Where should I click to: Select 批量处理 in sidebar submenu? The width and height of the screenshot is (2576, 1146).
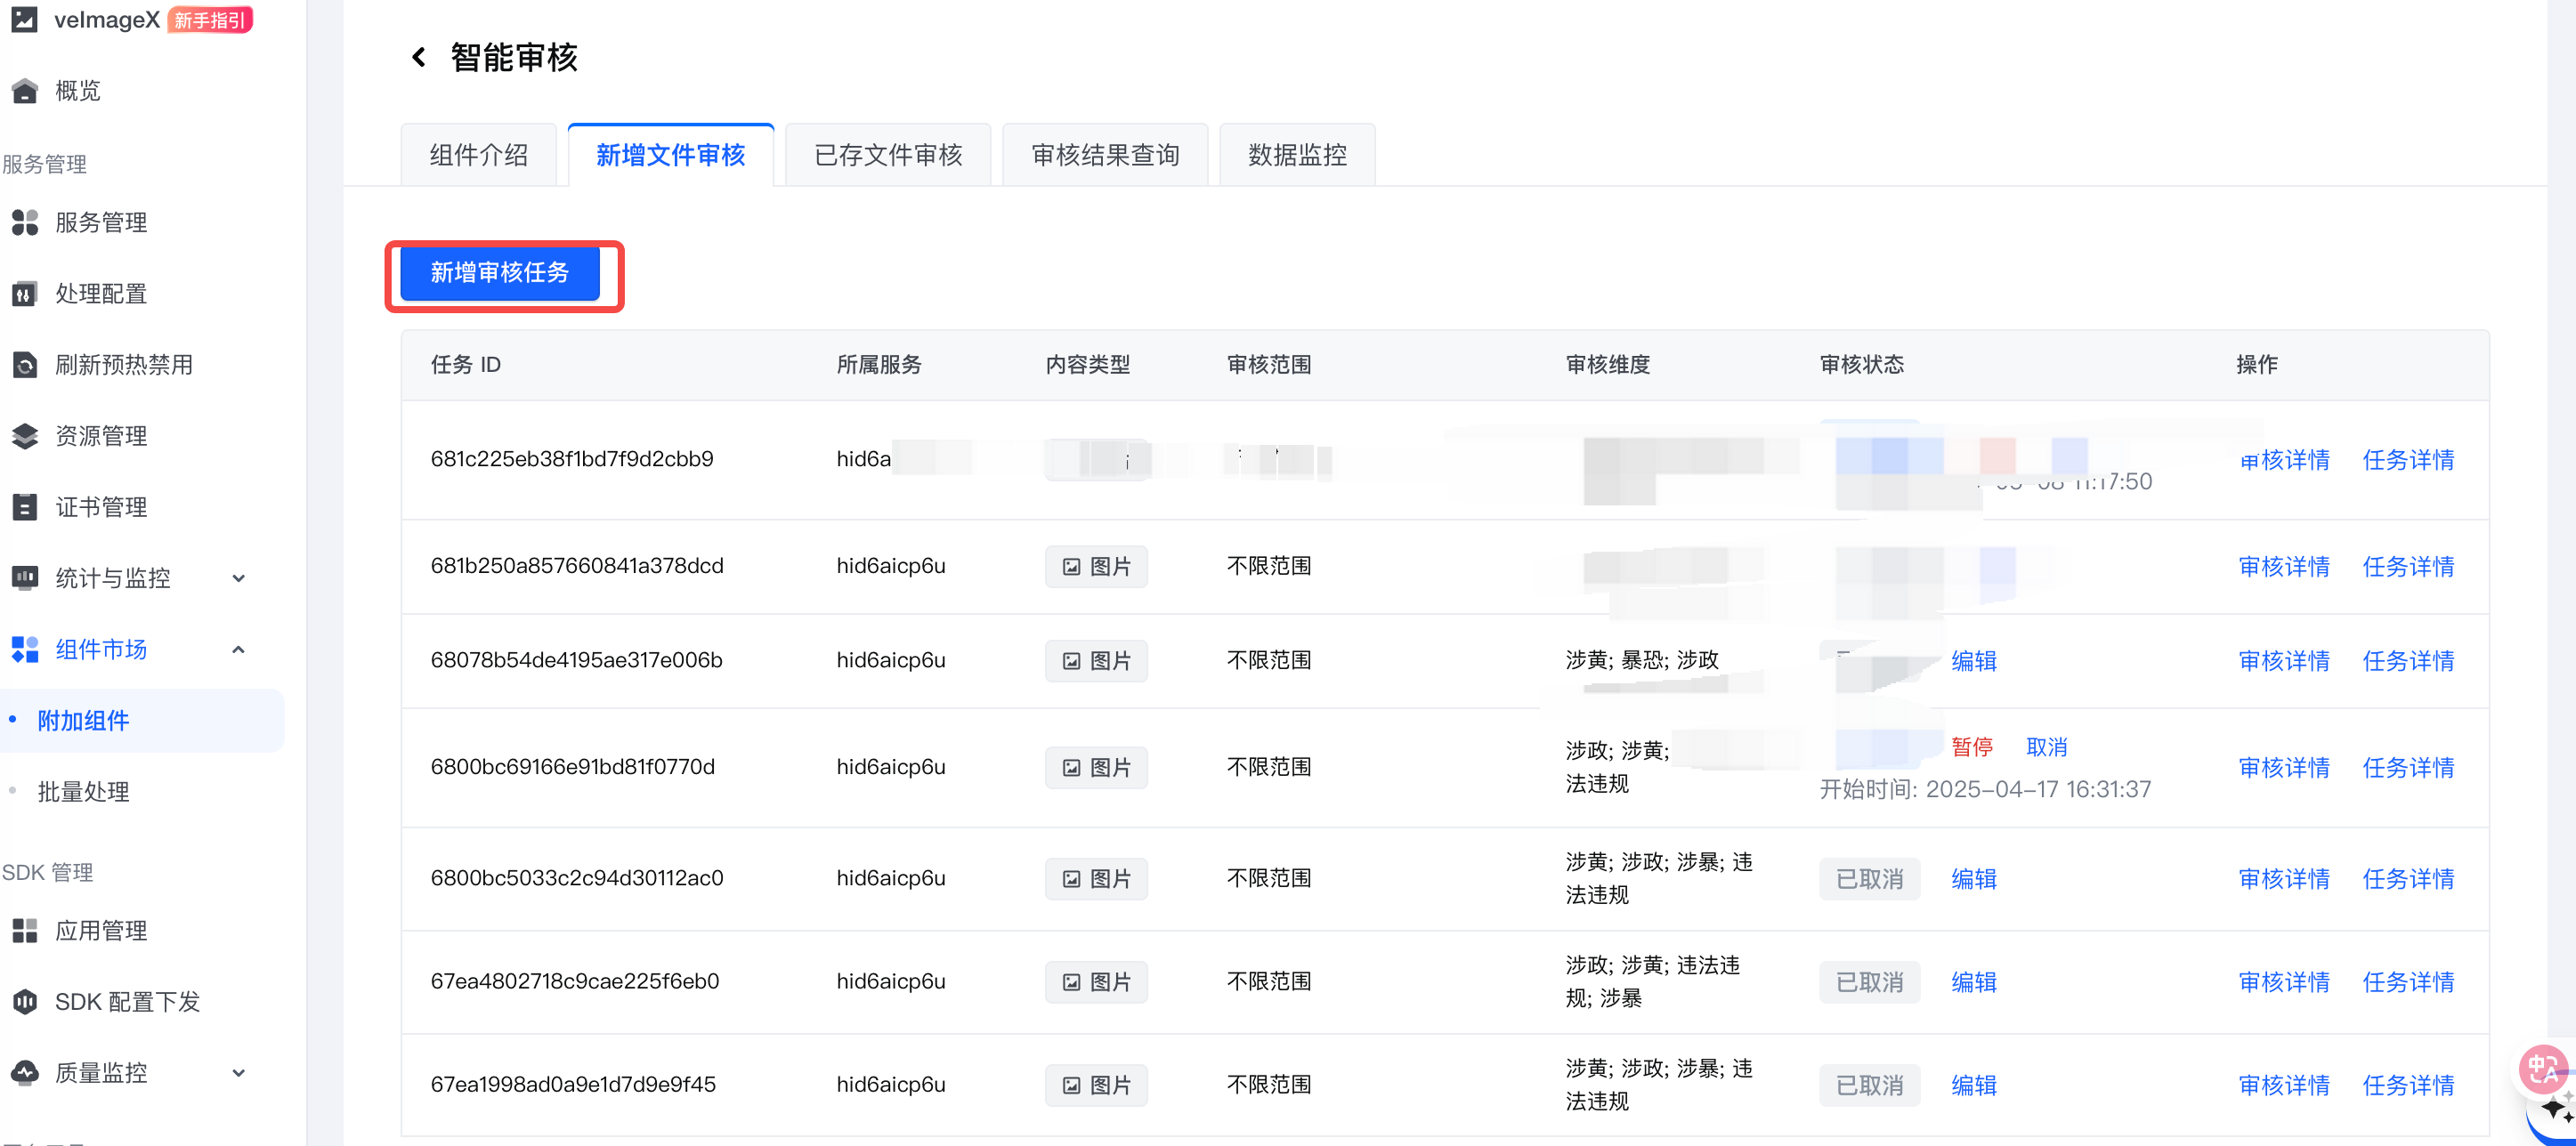[x=83, y=792]
